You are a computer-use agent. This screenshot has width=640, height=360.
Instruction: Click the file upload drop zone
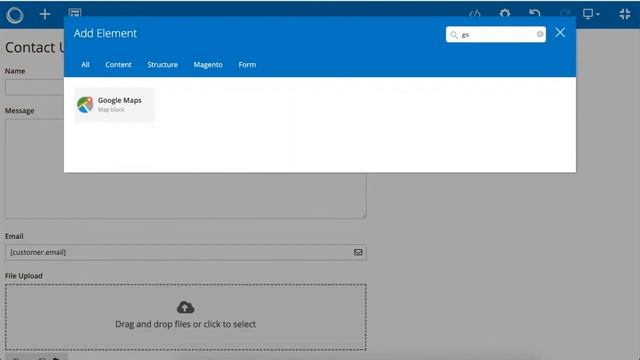tap(186, 317)
